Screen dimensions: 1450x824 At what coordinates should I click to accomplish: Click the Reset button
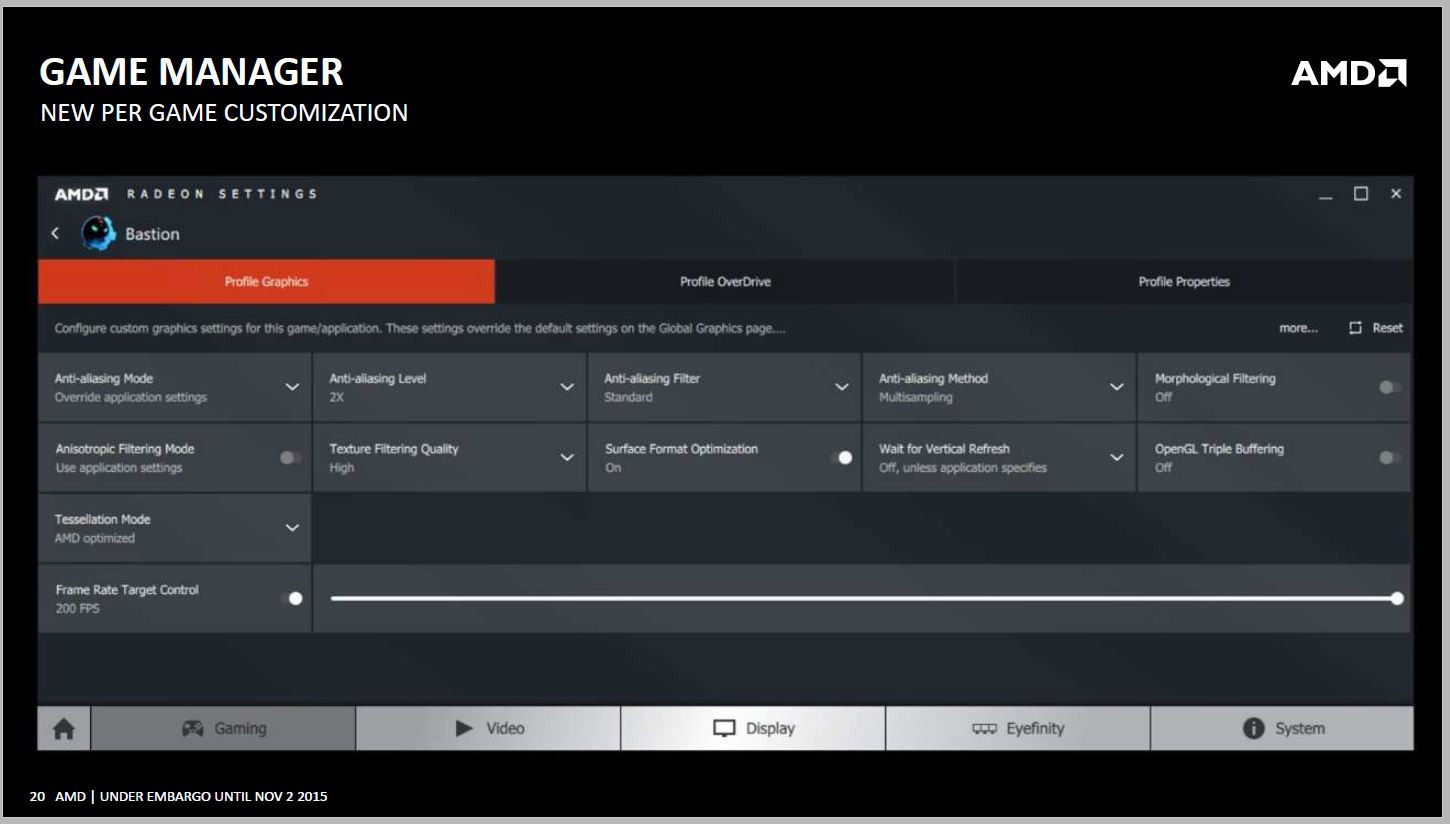click(1376, 328)
